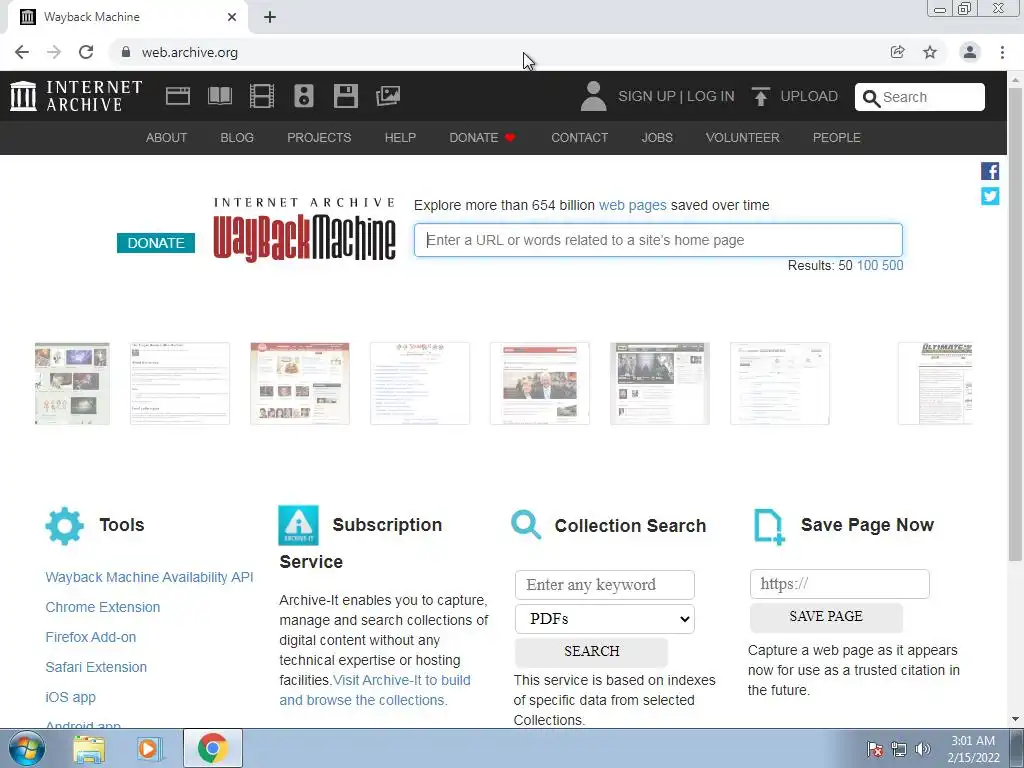Image resolution: width=1024 pixels, height=768 pixels.
Task: Follow the Visit Archive-It link
Action: coord(375,690)
